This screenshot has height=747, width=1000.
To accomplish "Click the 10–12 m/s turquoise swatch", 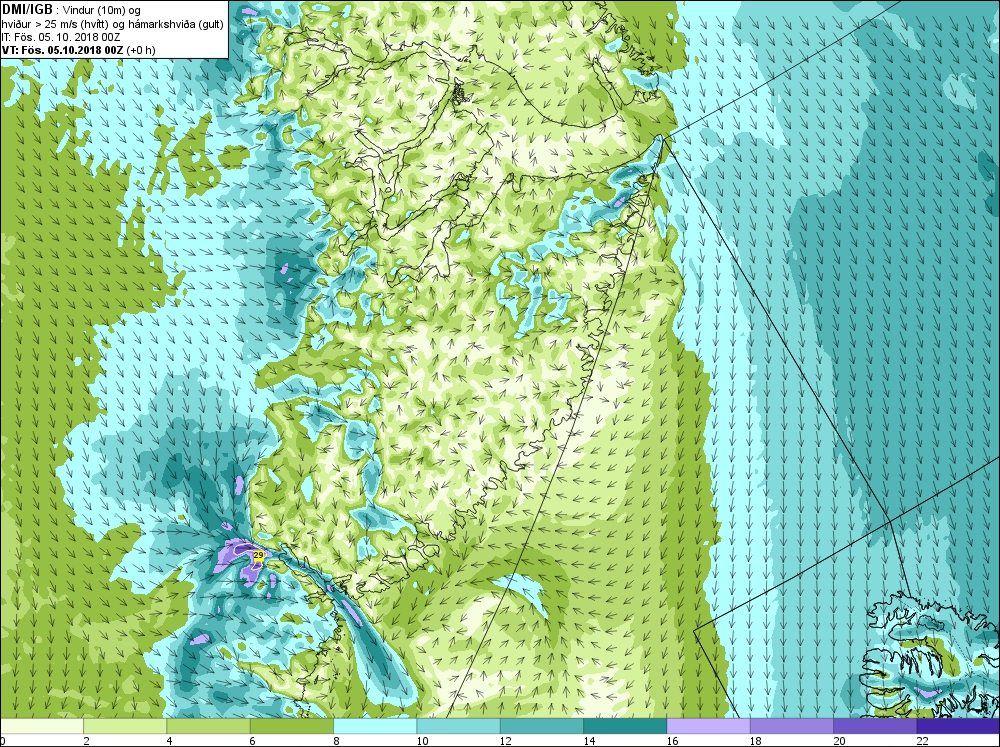I will [x=458, y=726].
